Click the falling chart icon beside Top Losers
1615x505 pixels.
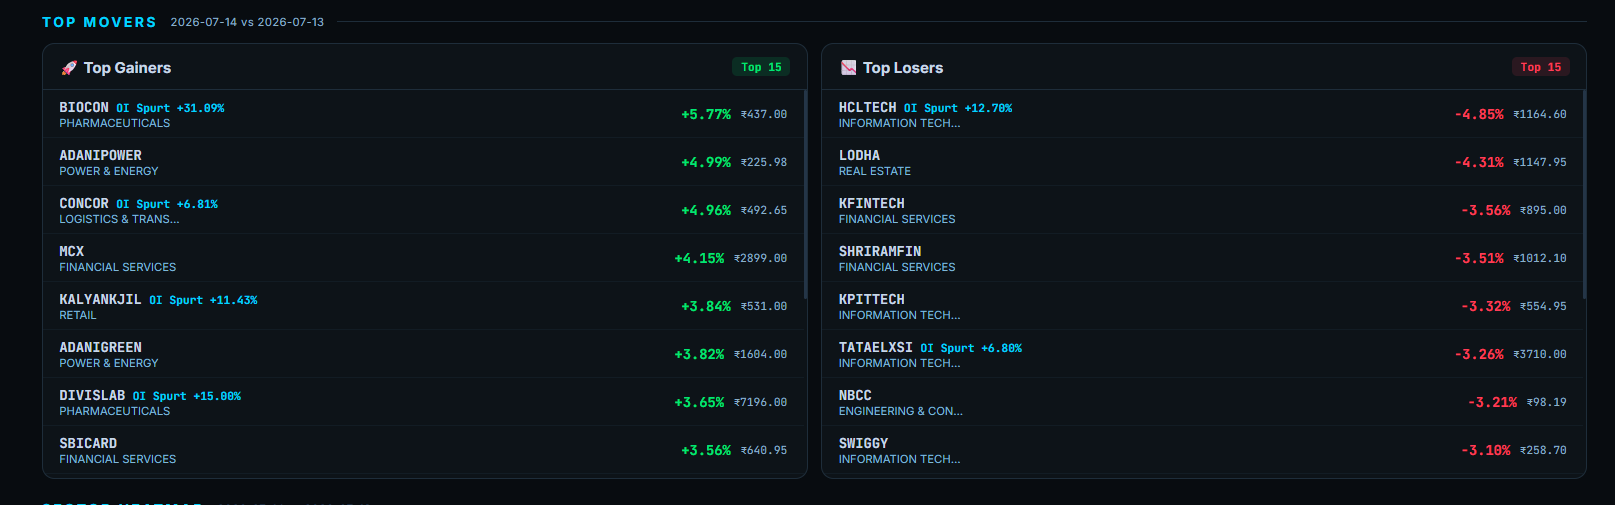pyautogui.click(x=848, y=68)
